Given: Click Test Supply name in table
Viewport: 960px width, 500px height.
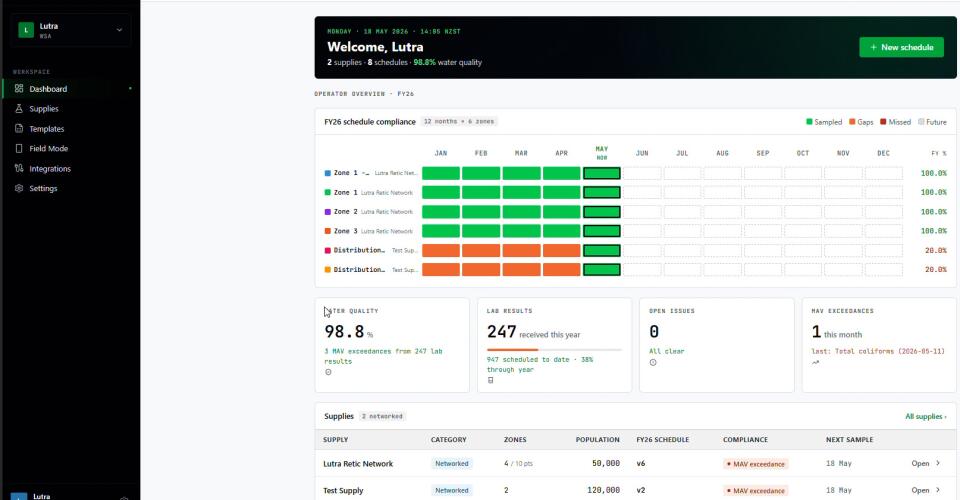Looking at the screenshot, I should click(x=343, y=490).
